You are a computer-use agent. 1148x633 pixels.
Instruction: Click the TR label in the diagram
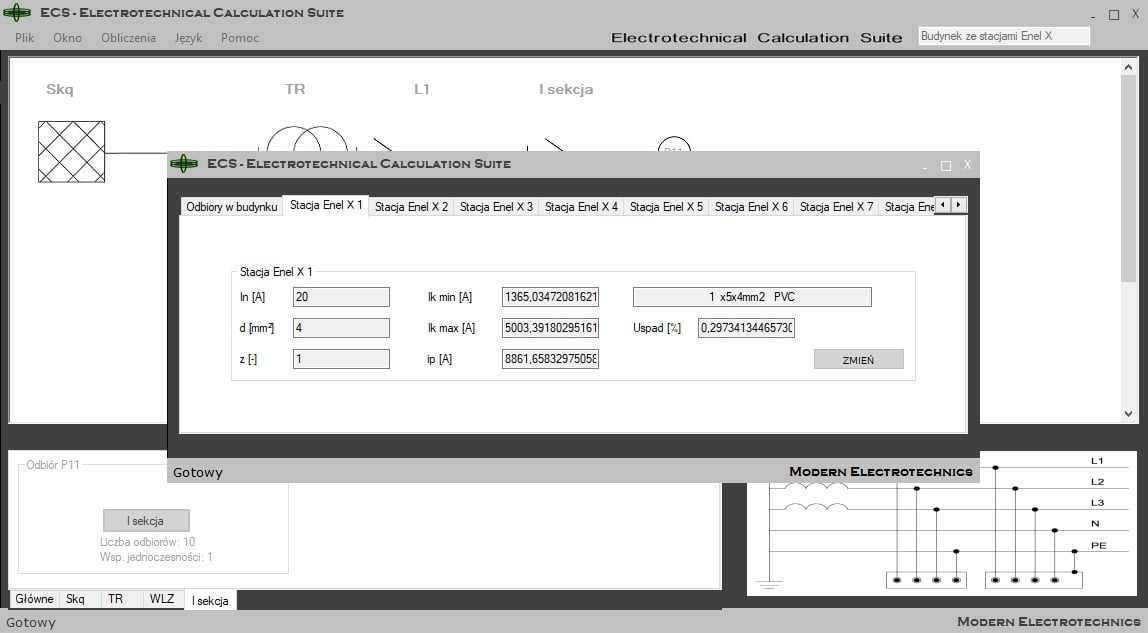click(295, 89)
